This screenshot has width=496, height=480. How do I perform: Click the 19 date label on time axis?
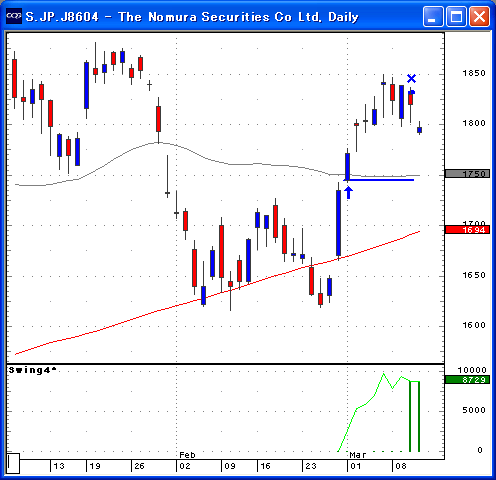coord(95,466)
